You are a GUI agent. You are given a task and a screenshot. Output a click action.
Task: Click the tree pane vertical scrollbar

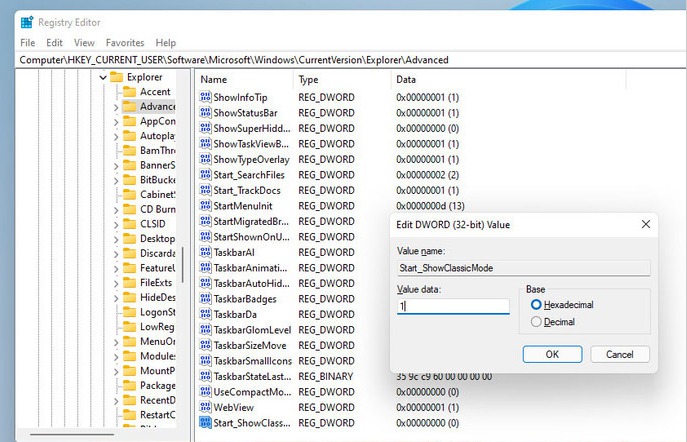pos(183,265)
